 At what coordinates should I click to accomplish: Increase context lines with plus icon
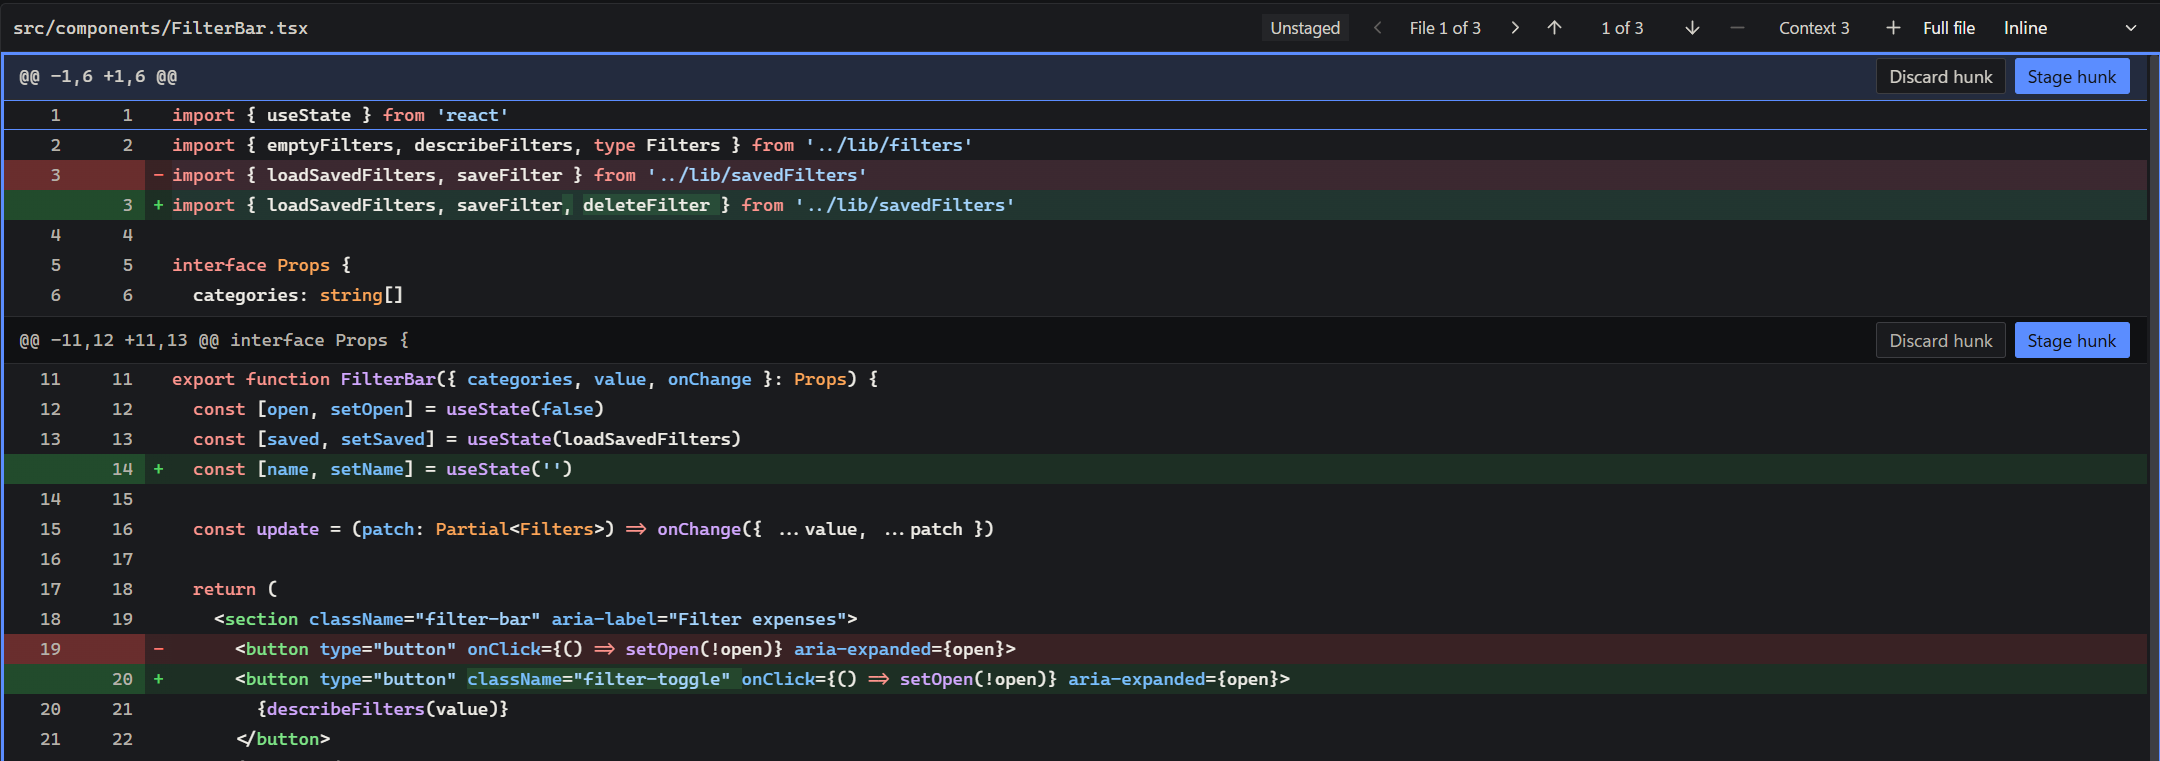1893,28
